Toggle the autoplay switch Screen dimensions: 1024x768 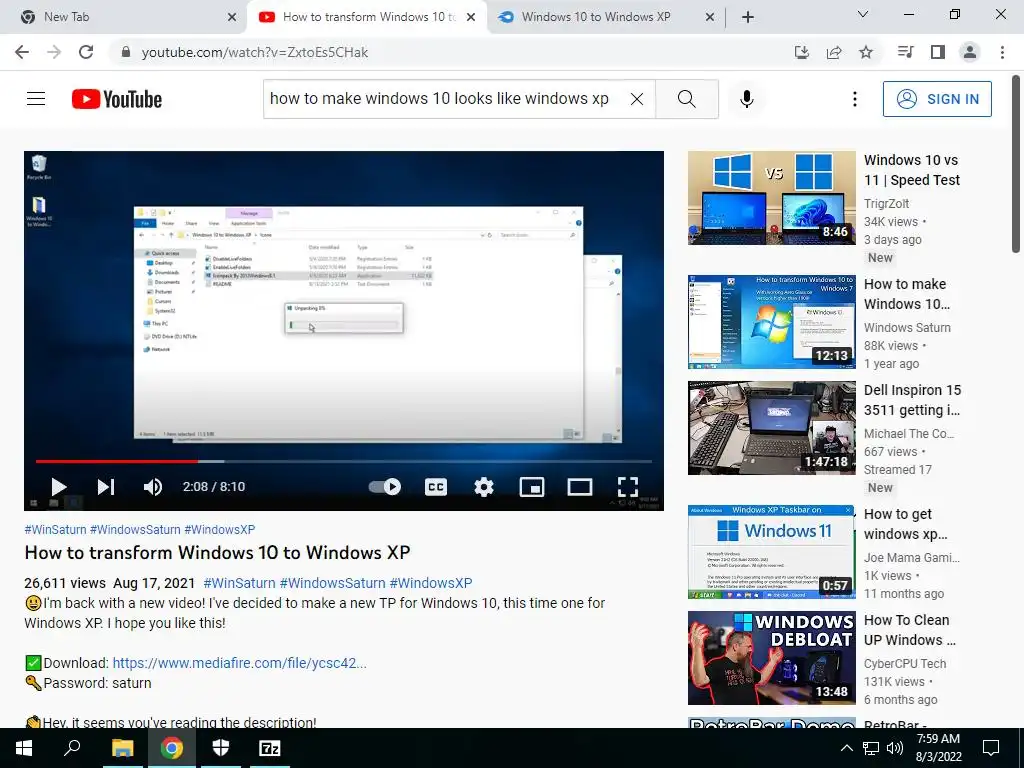click(385, 487)
